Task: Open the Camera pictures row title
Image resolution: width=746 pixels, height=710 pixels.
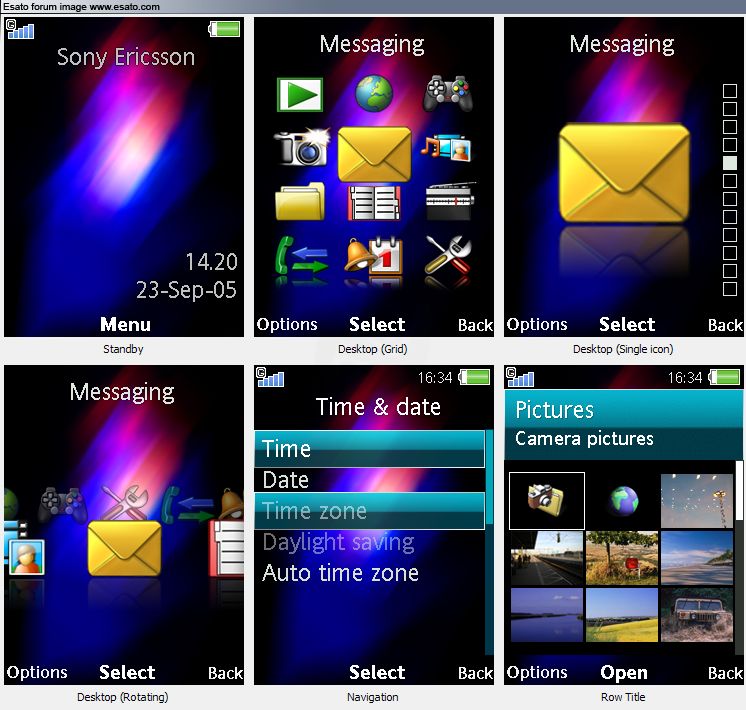Action: pyautogui.click(x=584, y=439)
